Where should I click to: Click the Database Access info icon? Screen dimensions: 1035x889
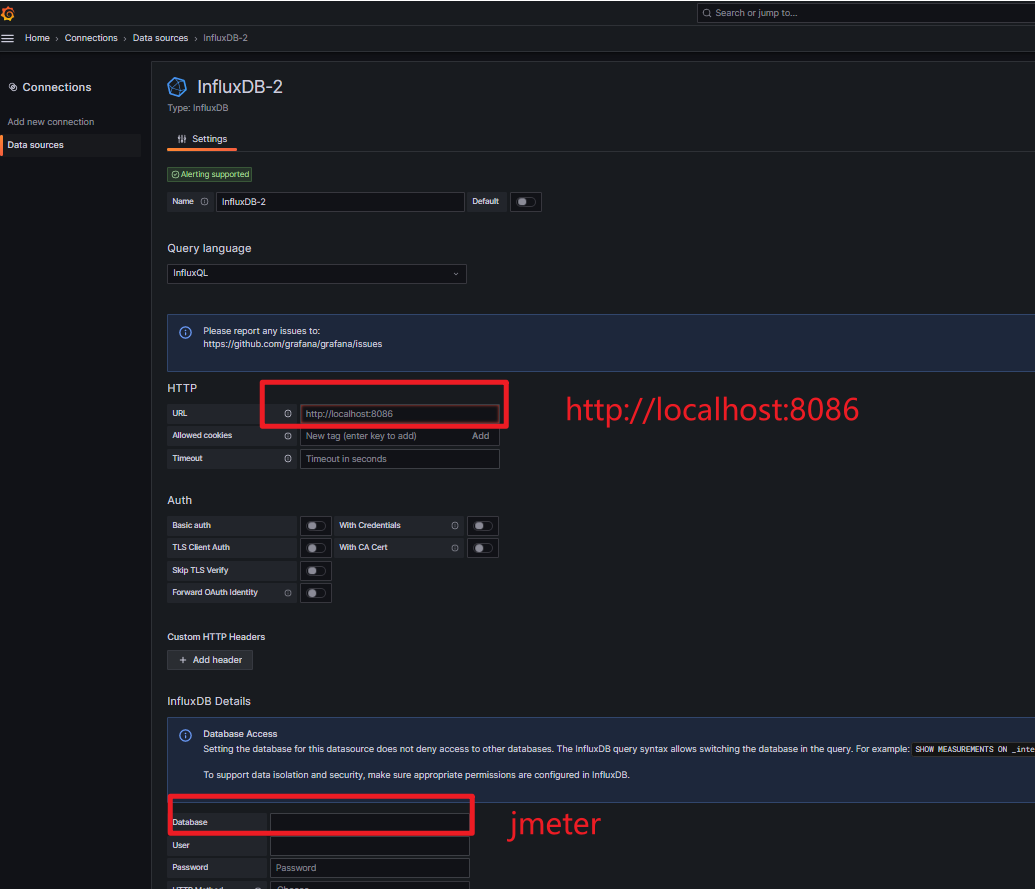pos(185,735)
